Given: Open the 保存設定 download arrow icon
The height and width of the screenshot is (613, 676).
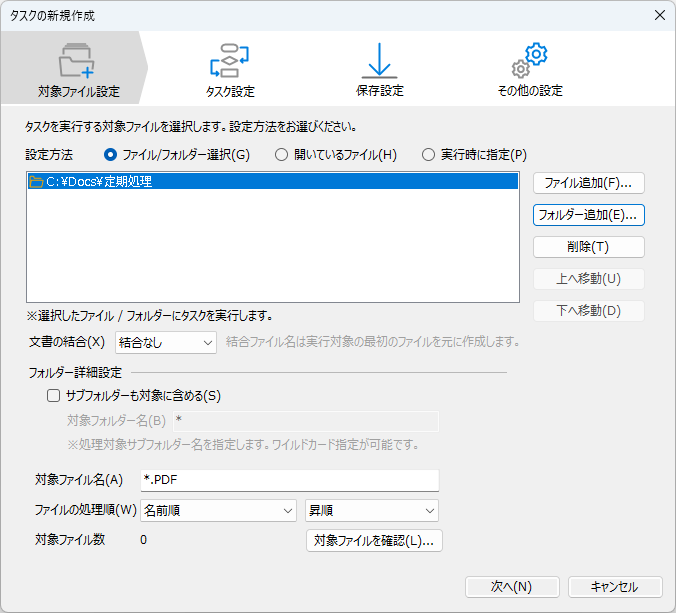Looking at the screenshot, I should (379, 60).
